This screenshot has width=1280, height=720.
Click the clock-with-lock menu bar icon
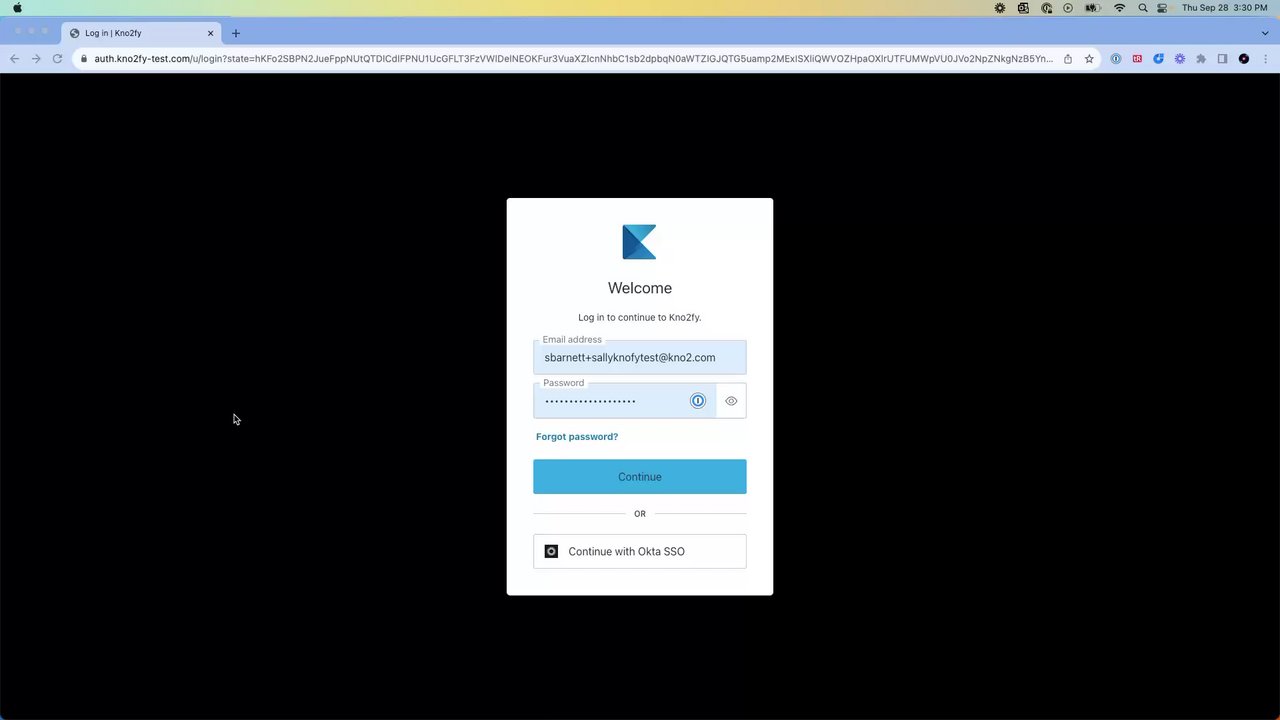[x=1046, y=8]
